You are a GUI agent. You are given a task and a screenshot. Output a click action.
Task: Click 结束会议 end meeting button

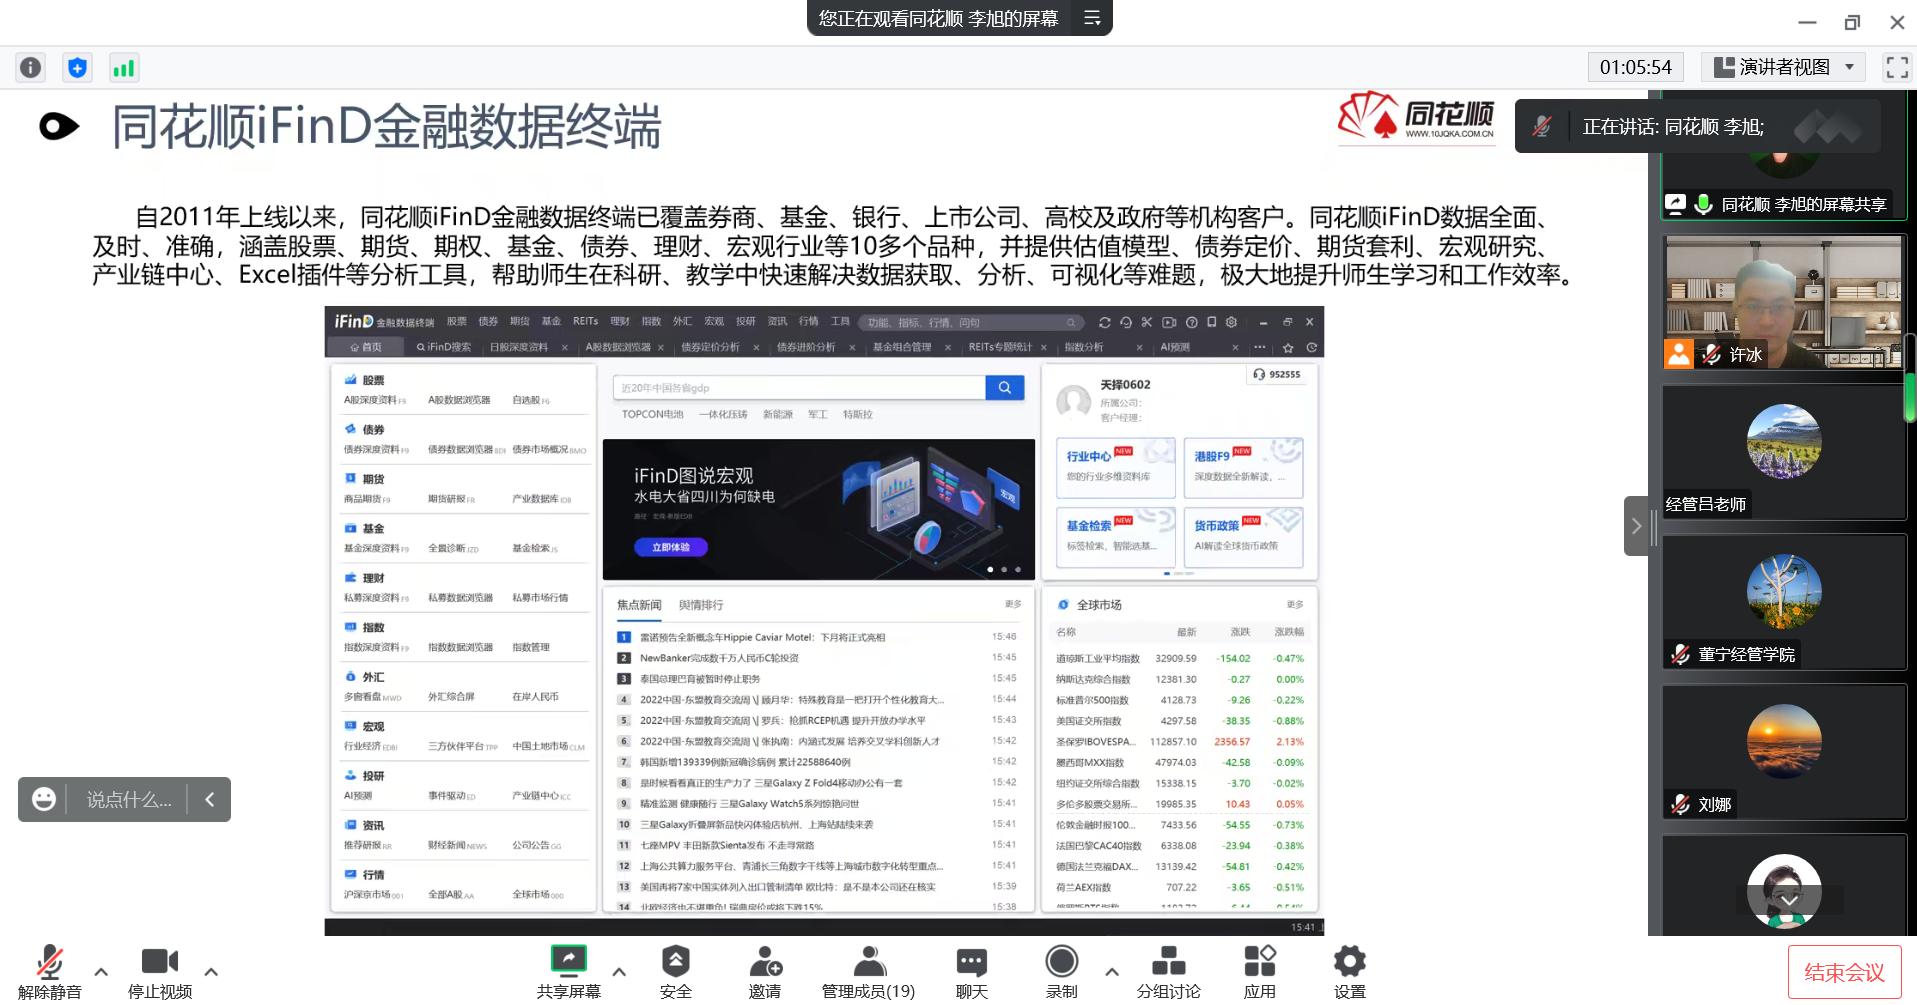point(1844,972)
